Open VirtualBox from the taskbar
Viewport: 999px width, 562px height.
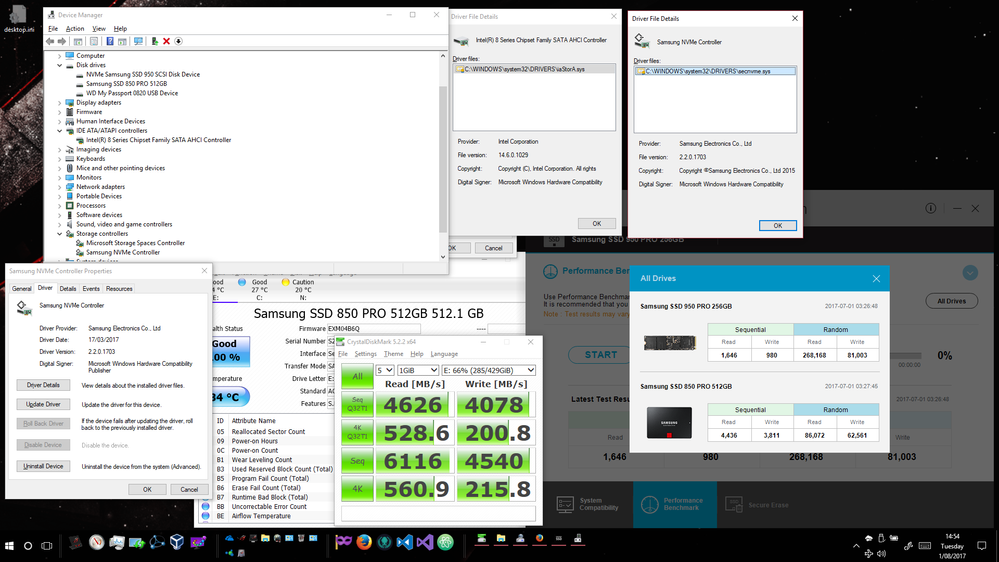[x=177, y=543]
